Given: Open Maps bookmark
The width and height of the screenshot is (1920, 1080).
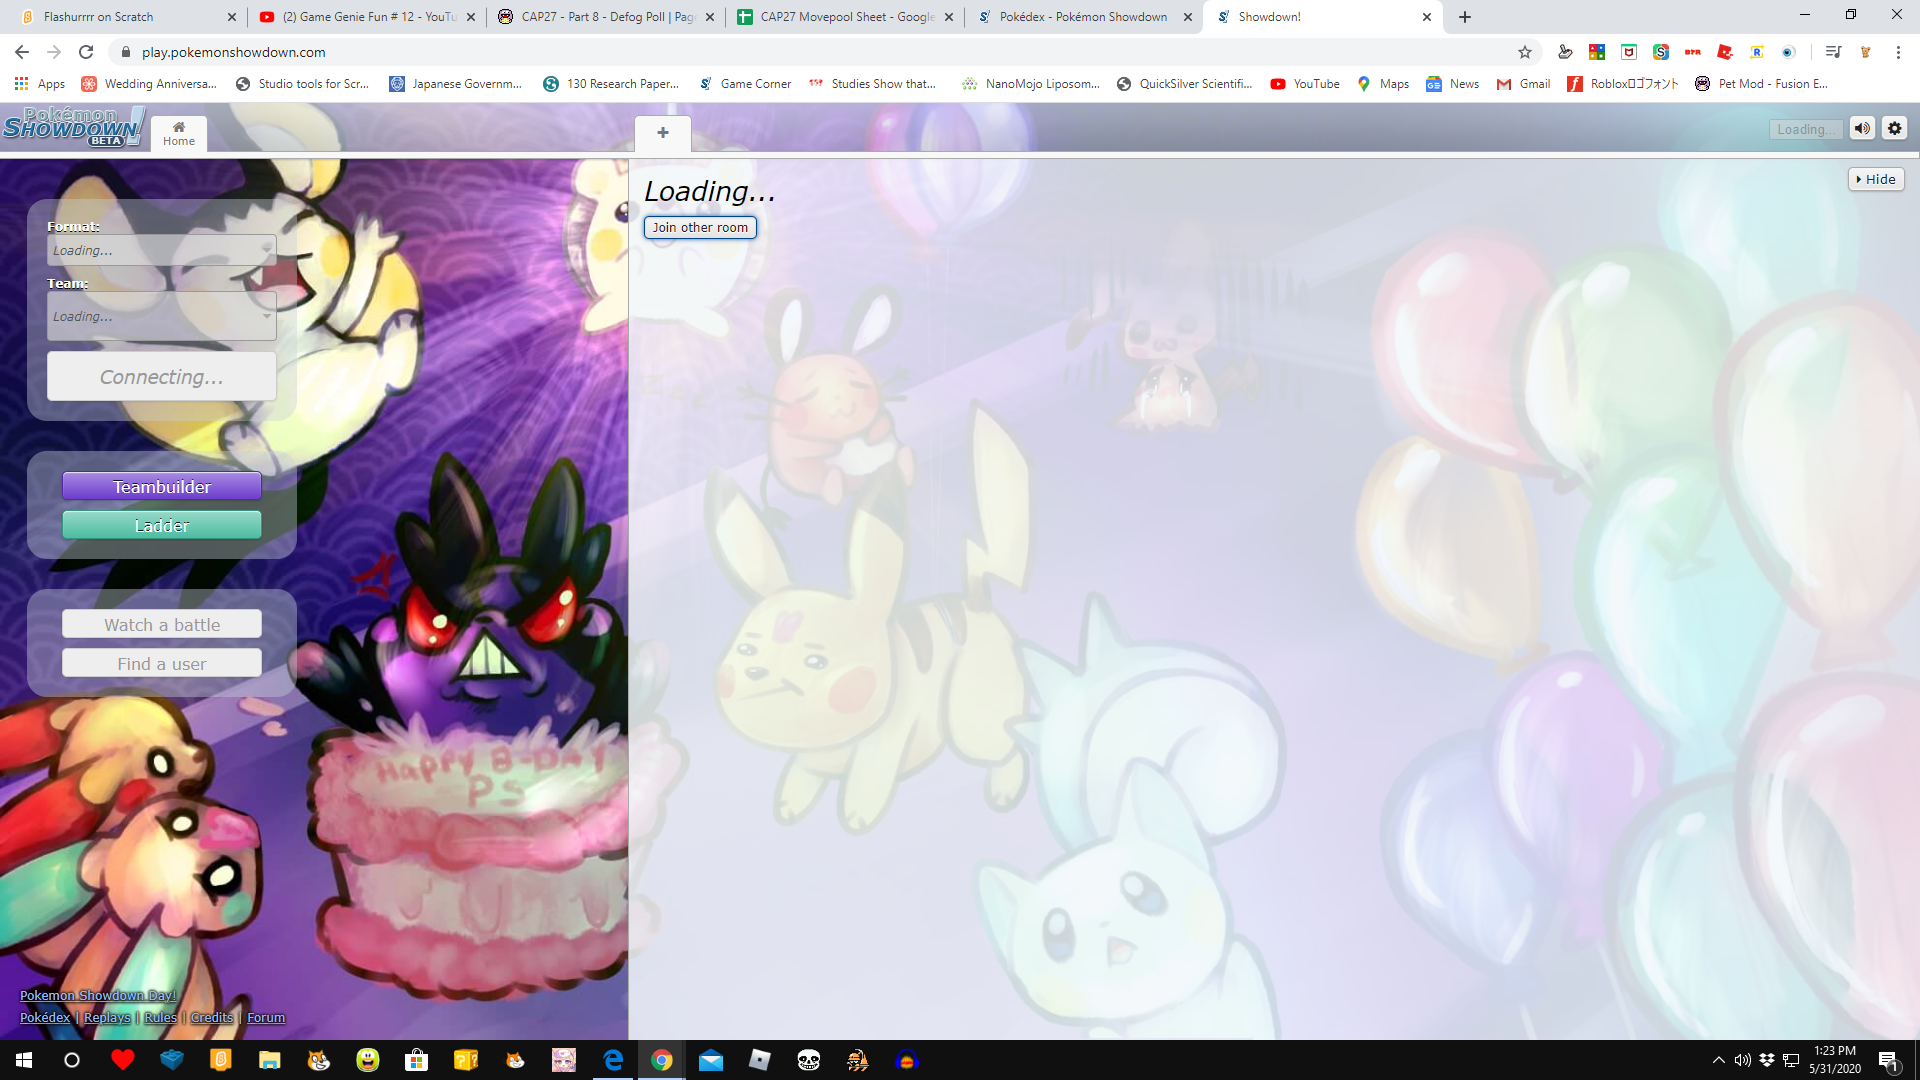Looking at the screenshot, I should pyautogui.click(x=1383, y=84).
